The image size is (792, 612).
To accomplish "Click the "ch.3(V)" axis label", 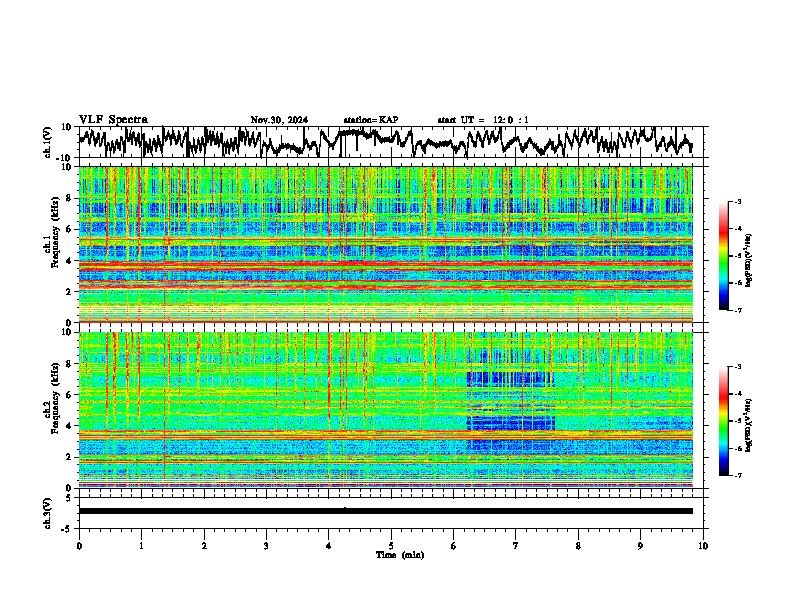I will 48,514.
